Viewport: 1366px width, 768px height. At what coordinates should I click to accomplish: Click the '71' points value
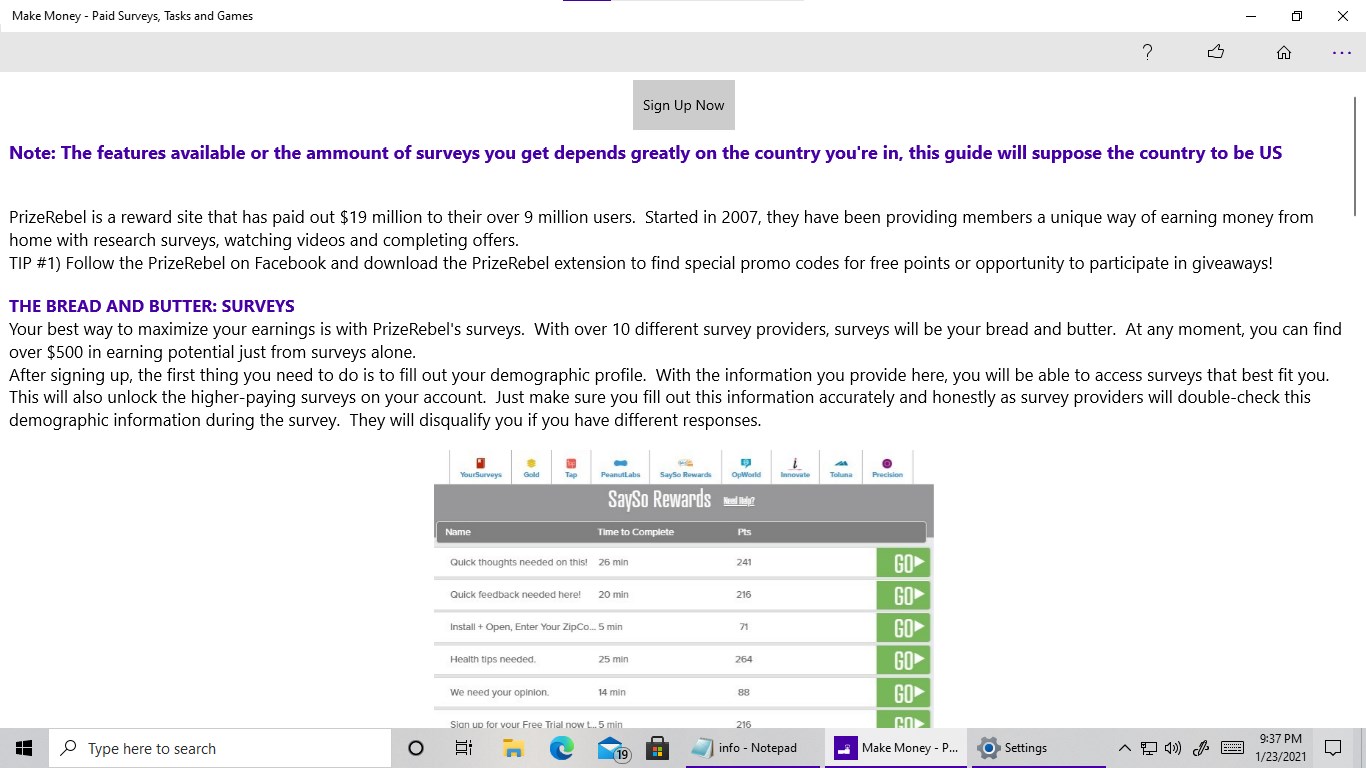click(x=743, y=627)
